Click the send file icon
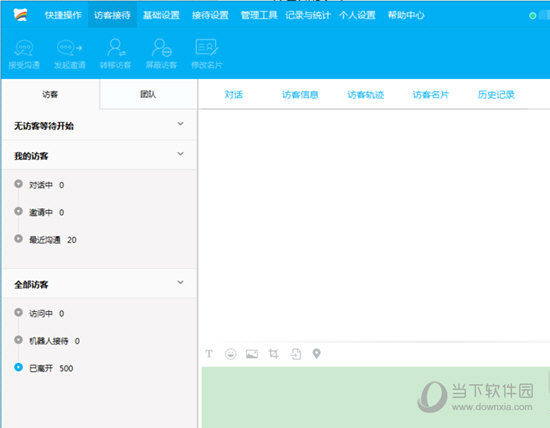 coord(295,354)
